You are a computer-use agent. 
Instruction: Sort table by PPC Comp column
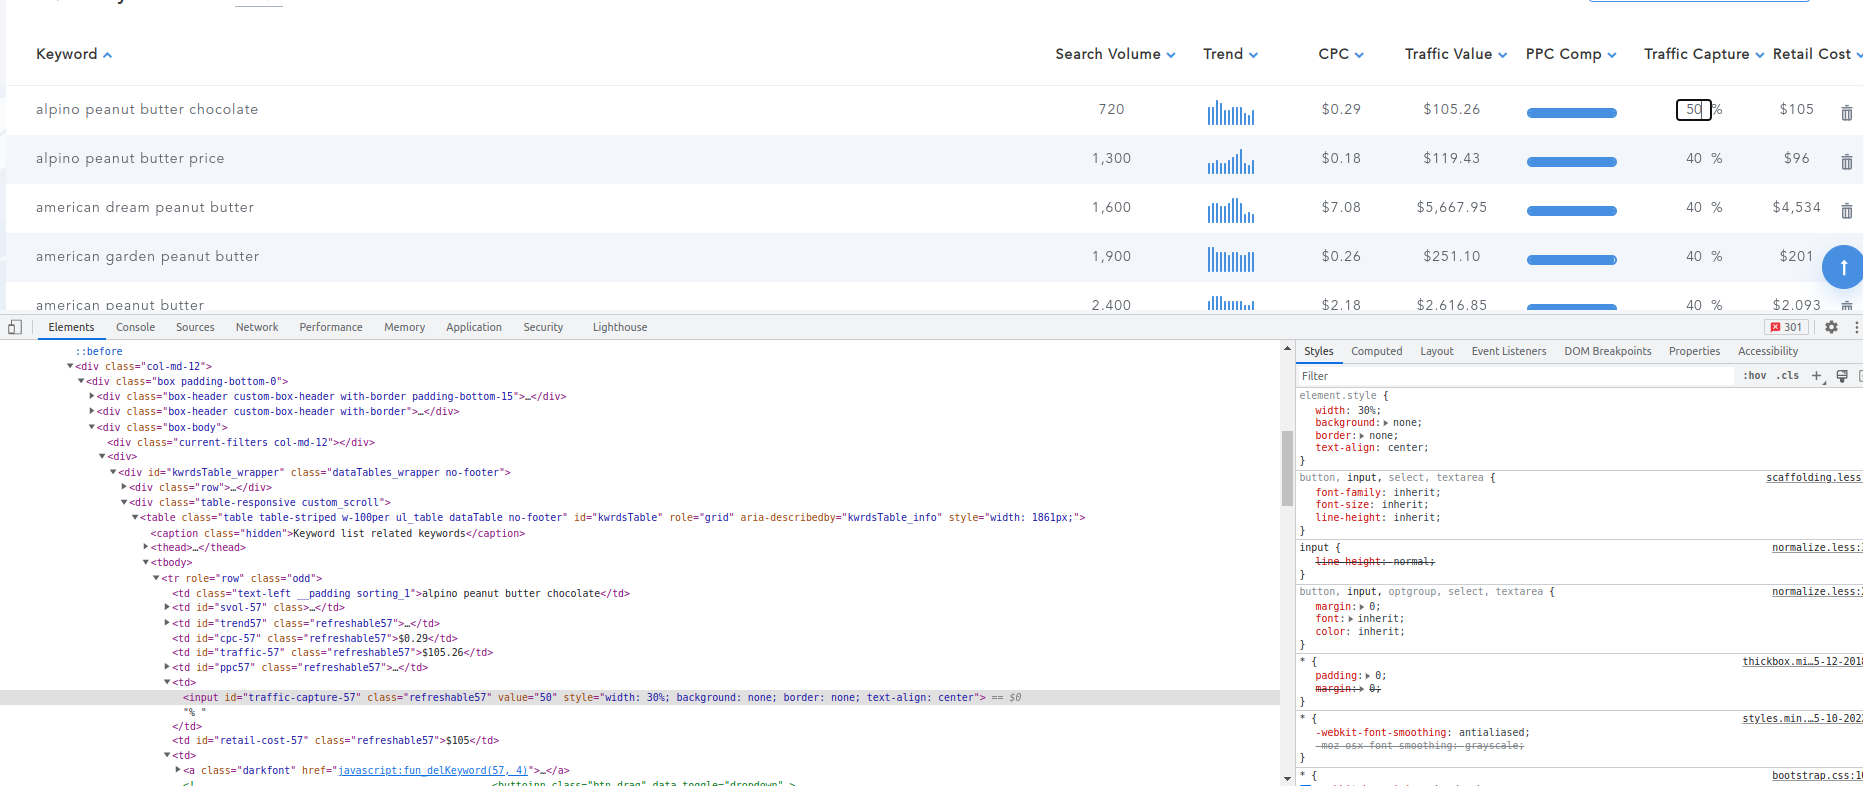tap(1571, 54)
